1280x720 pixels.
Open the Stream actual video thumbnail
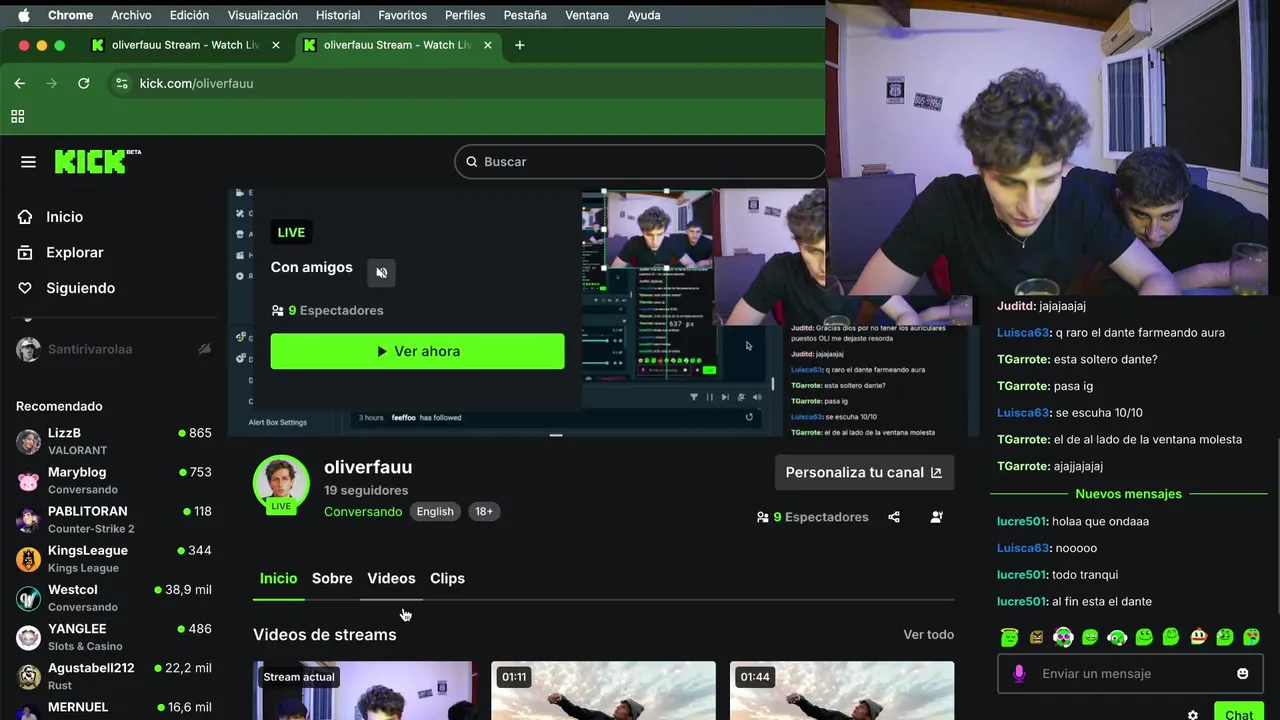tap(364, 691)
